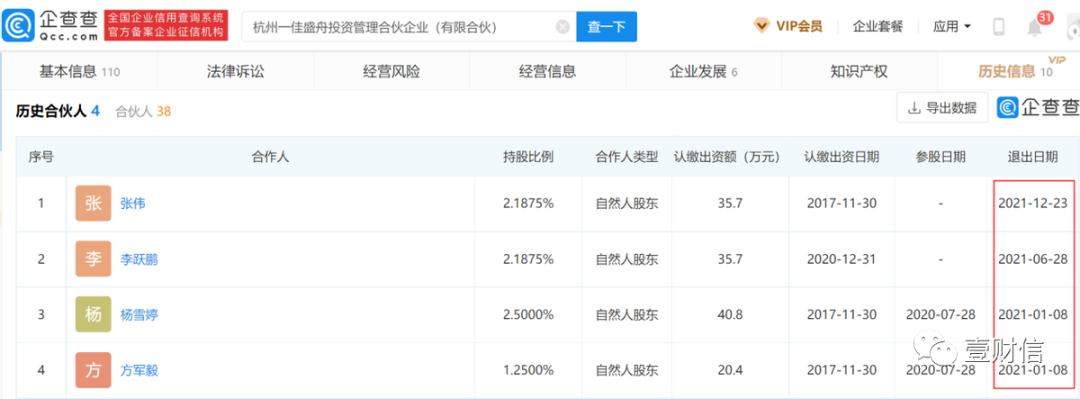Image resolution: width=1080 pixels, height=399 pixels.
Task: Open the 企业套餐 link
Action: pos(878,27)
